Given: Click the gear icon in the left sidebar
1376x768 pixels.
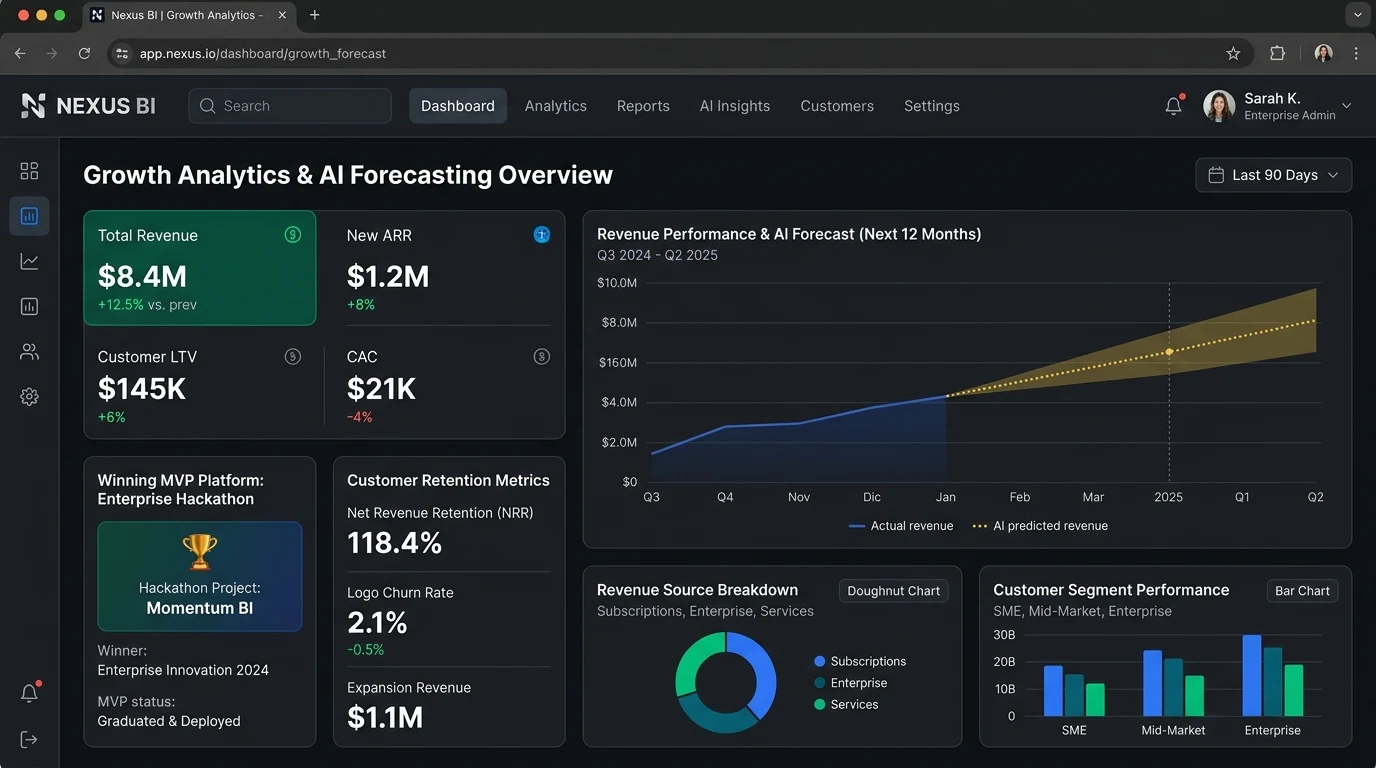Looking at the screenshot, I should pyautogui.click(x=29, y=397).
